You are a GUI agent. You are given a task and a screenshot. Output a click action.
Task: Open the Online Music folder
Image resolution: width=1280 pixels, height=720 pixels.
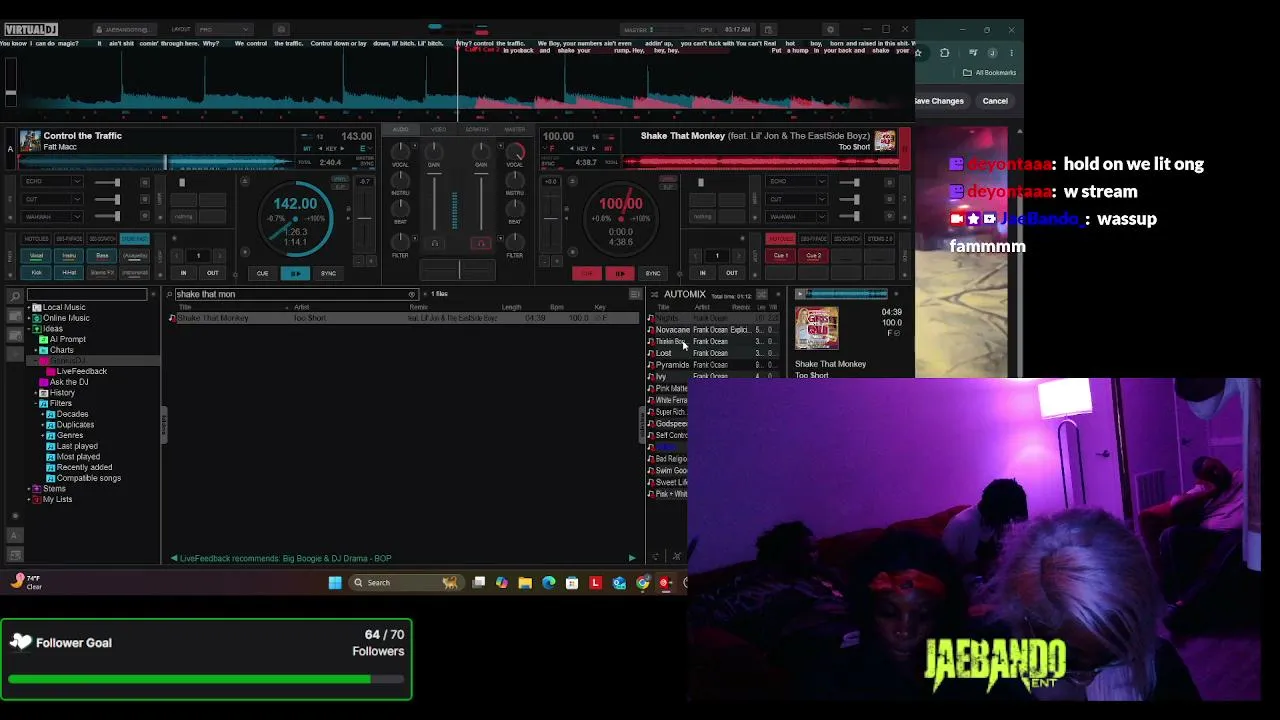point(66,318)
